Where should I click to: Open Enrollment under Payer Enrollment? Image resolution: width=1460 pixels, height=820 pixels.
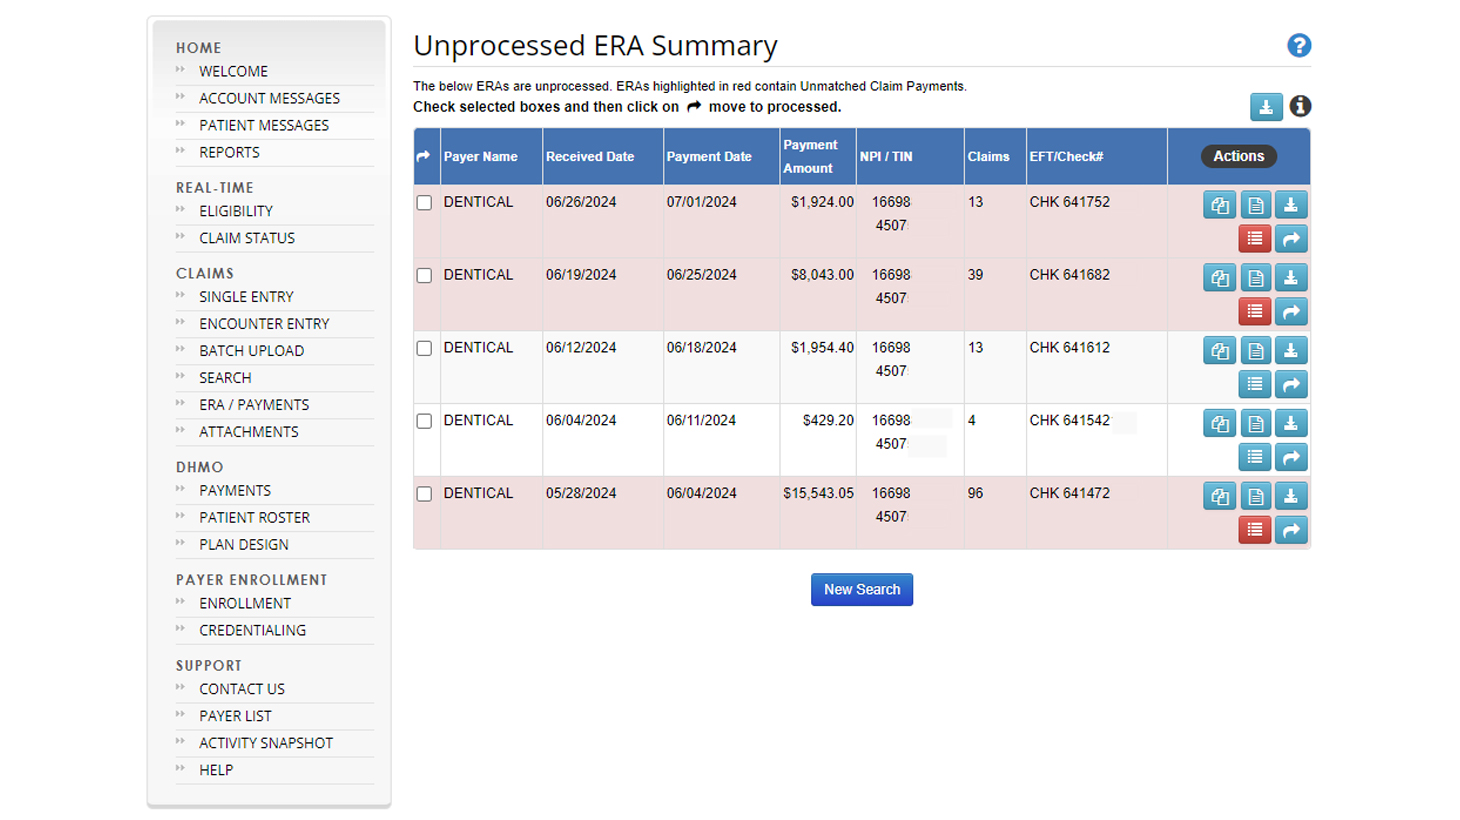(245, 604)
